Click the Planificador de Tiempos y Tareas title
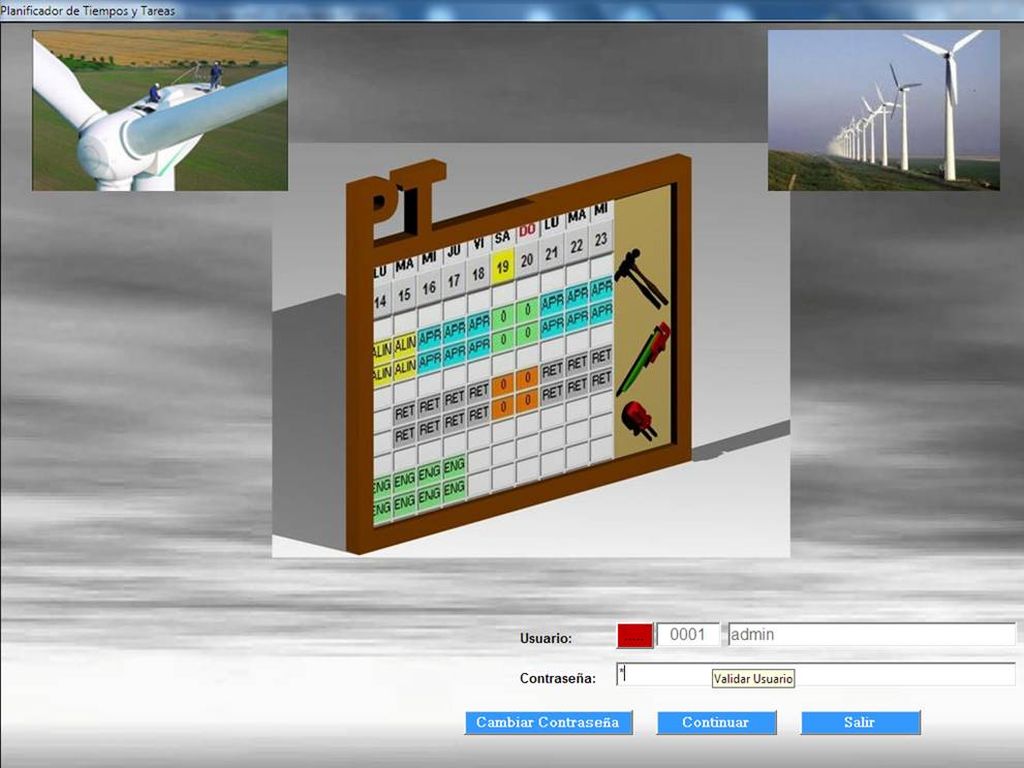The width and height of the screenshot is (1024, 768). pyautogui.click(x=88, y=11)
